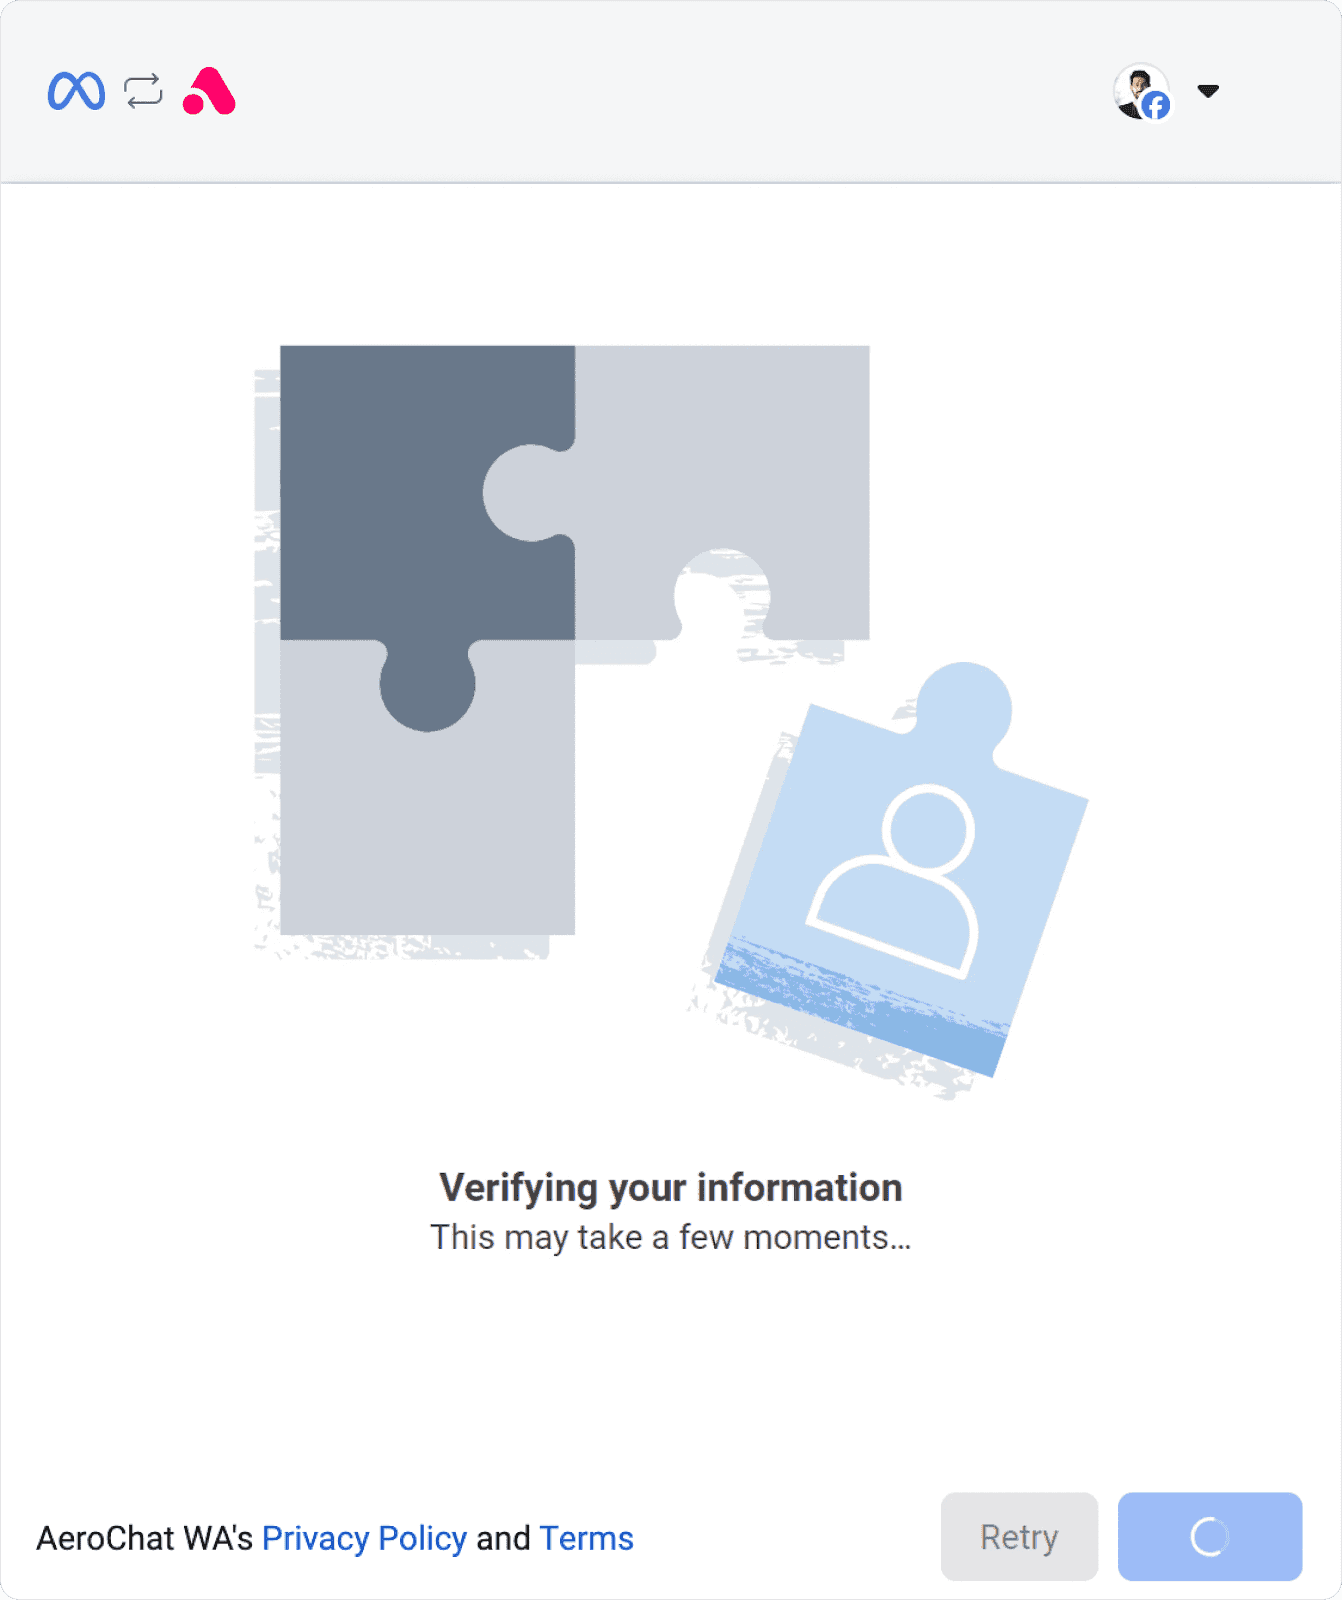Click the dark slate puzzle piece
The height and width of the screenshot is (1600, 1342).
pos(428,520)
